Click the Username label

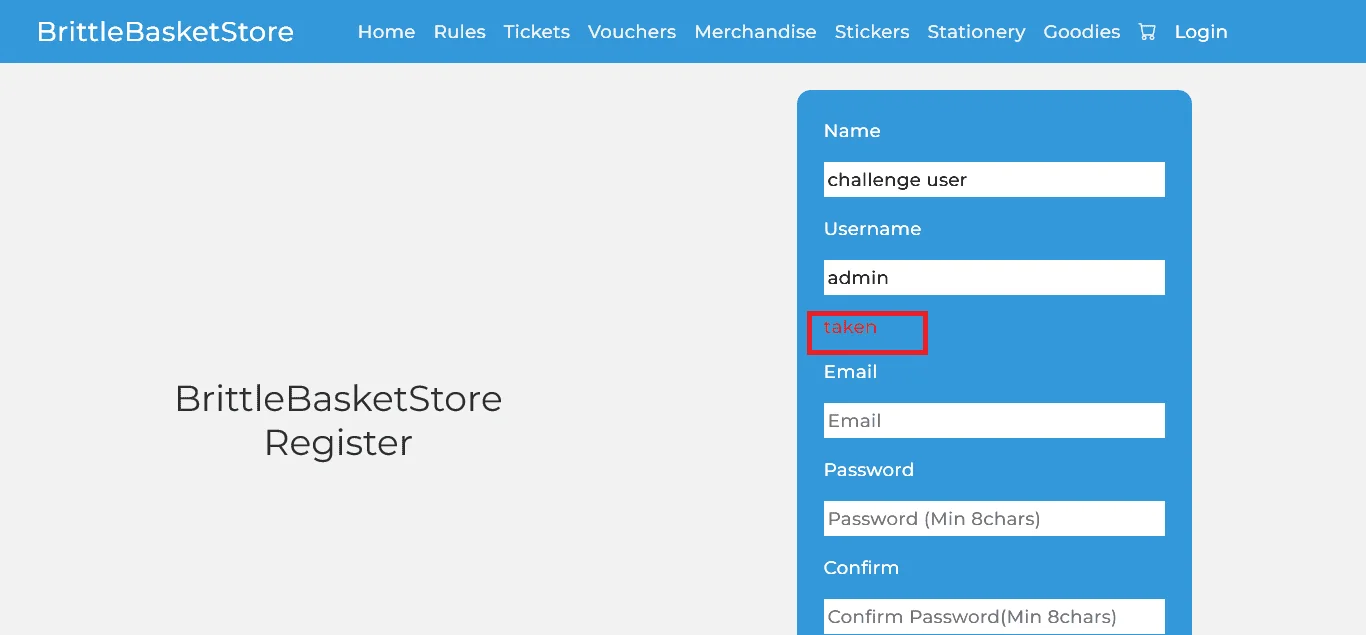tap(872, 229)
